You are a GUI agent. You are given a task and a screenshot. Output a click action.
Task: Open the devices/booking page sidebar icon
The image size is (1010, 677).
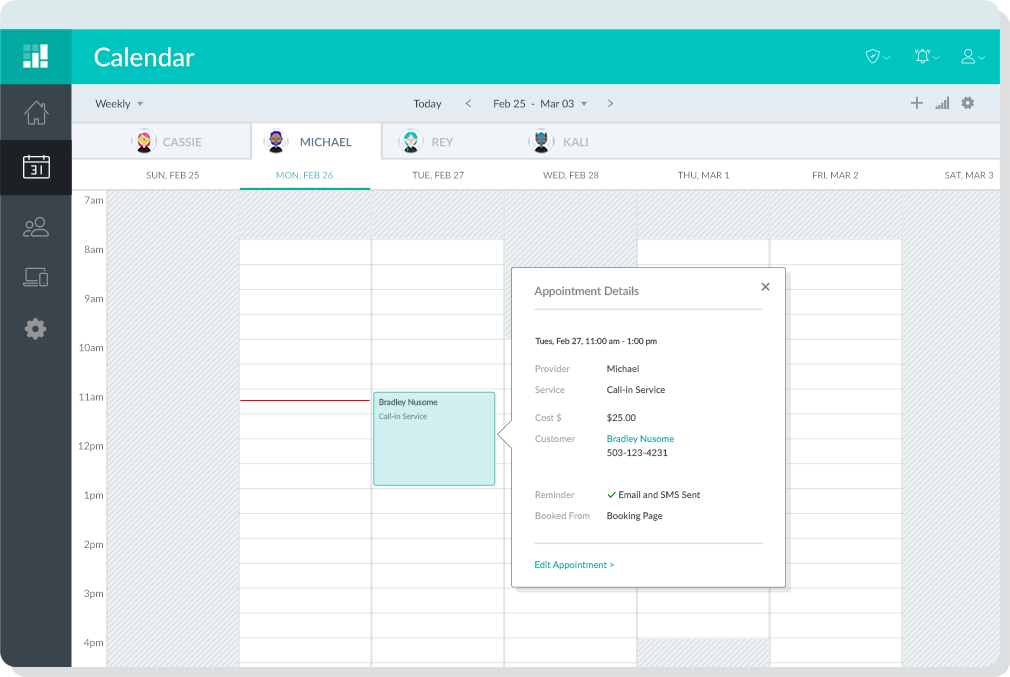[x=36, y=277]
